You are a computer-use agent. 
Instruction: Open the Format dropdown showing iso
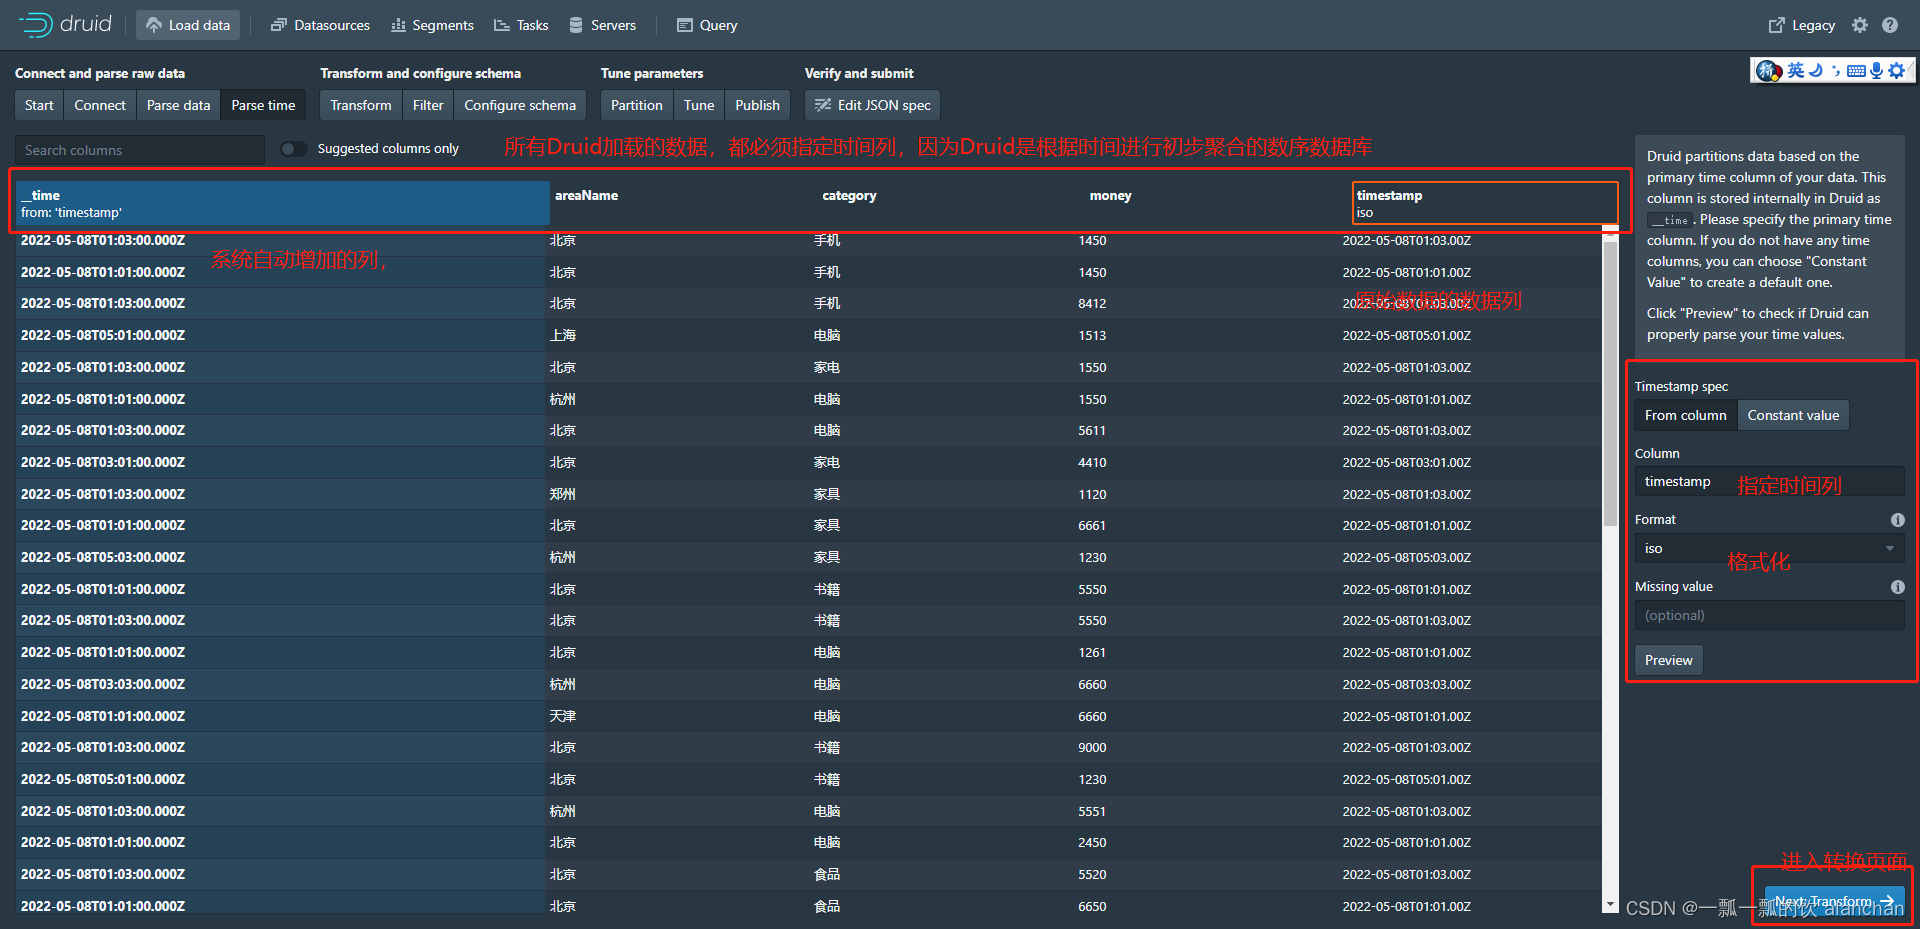tap(1770, 549)
